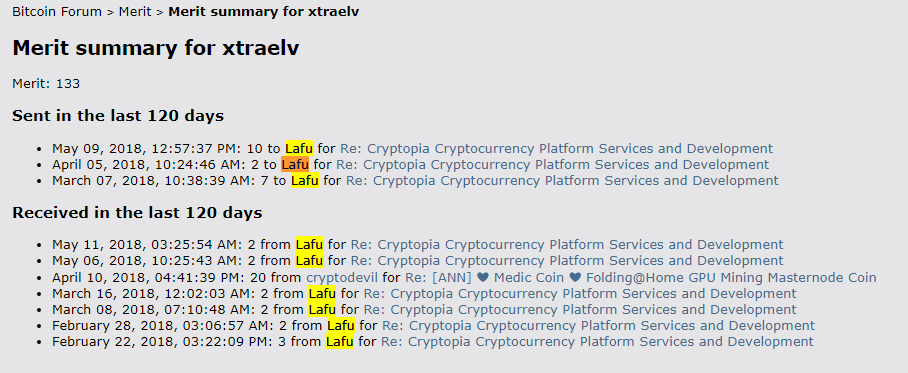
Task: Open the Cryptopia post link received March 08, 2018
Action: coord(580,309)
